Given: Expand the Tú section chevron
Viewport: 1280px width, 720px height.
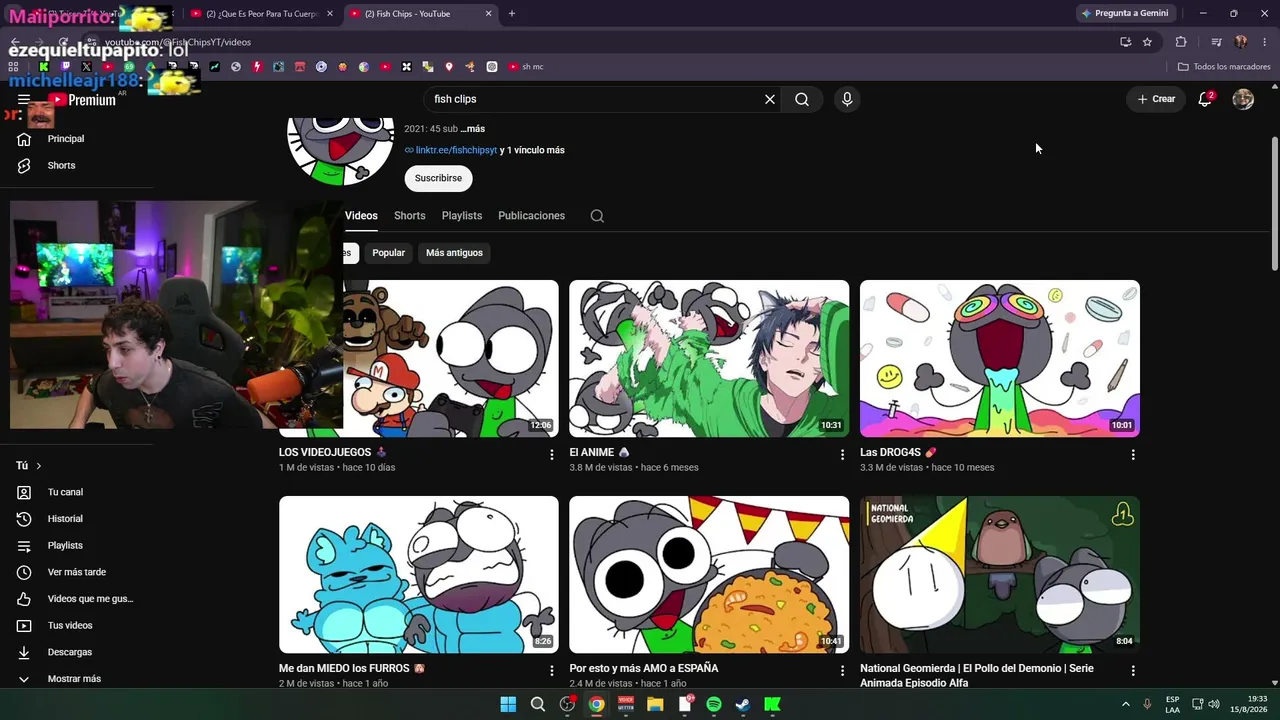Looking at the screenshot, I should coord(39,466).
